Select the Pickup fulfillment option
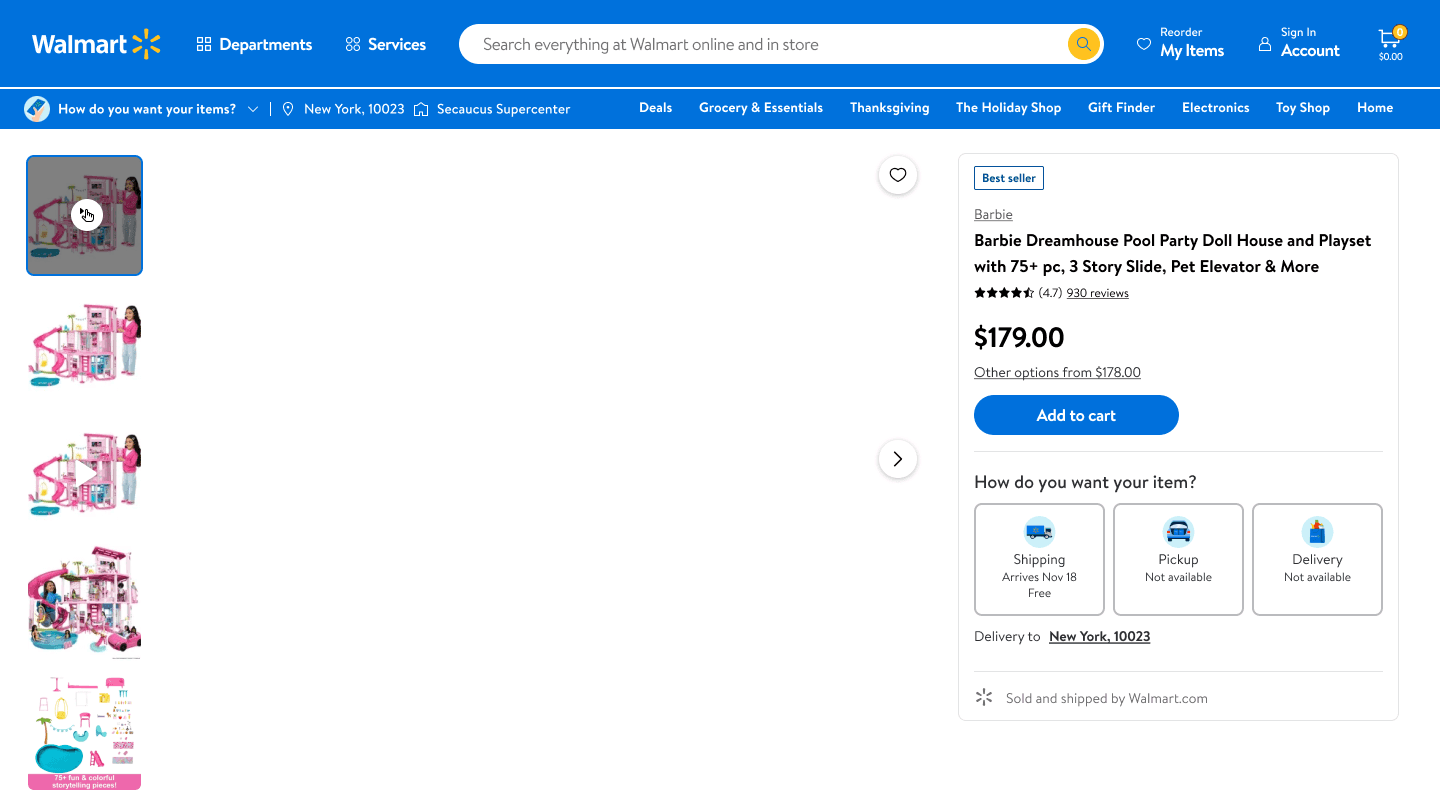Screen dimensions: 1440x812 [x=1178, y=559]
